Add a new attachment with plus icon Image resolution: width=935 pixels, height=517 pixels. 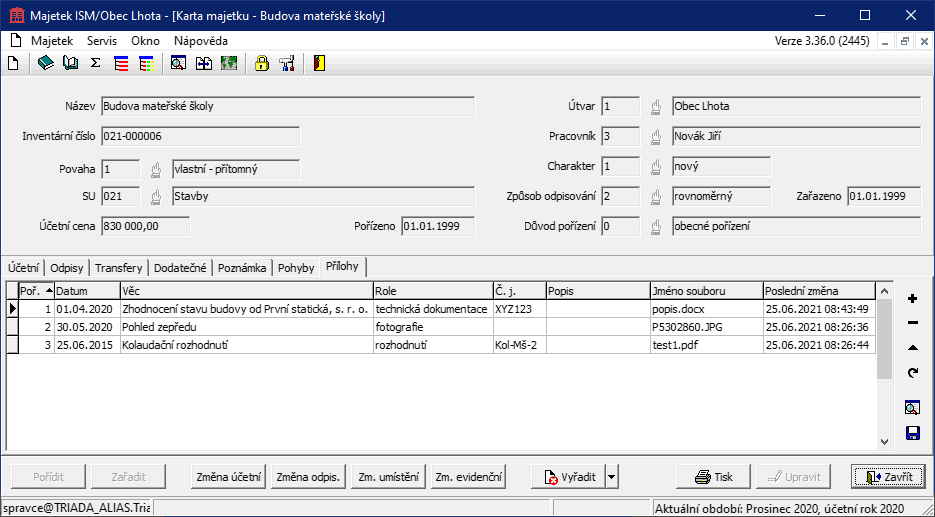point(912,299)
